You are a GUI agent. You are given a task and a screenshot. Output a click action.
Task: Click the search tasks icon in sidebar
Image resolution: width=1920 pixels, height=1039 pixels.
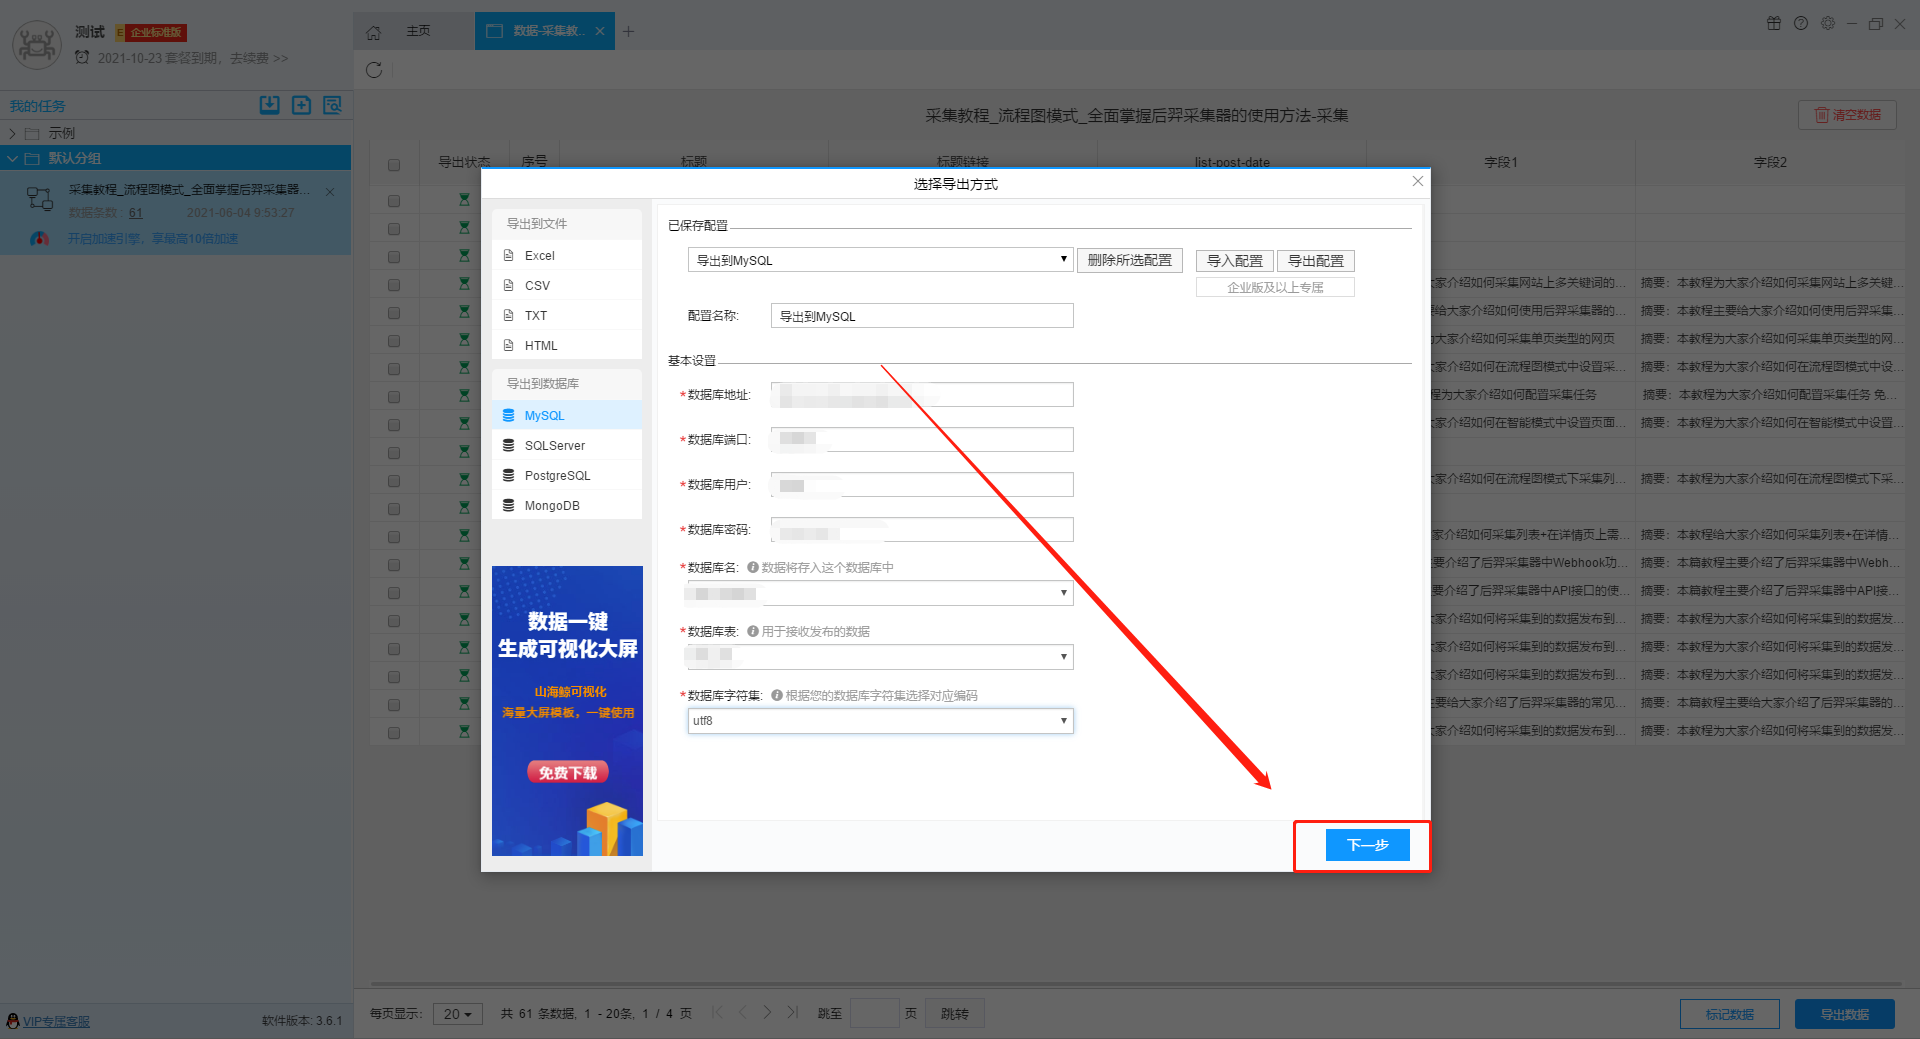click(x=333, y=105)
